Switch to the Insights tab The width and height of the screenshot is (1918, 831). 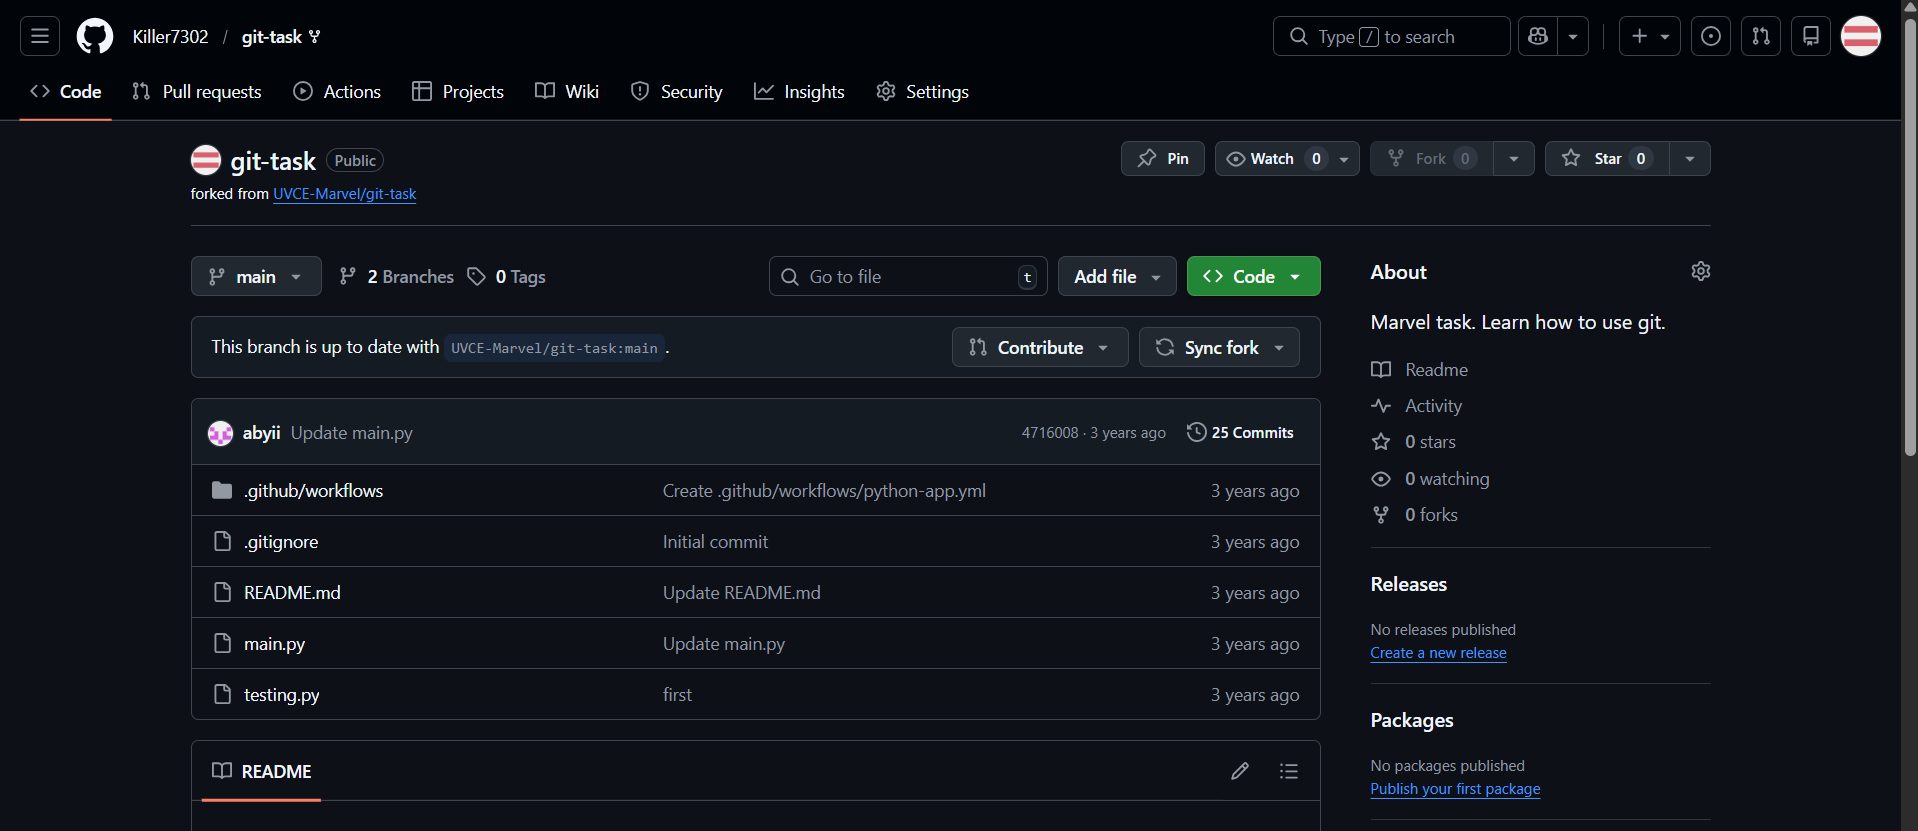[799, 91]
